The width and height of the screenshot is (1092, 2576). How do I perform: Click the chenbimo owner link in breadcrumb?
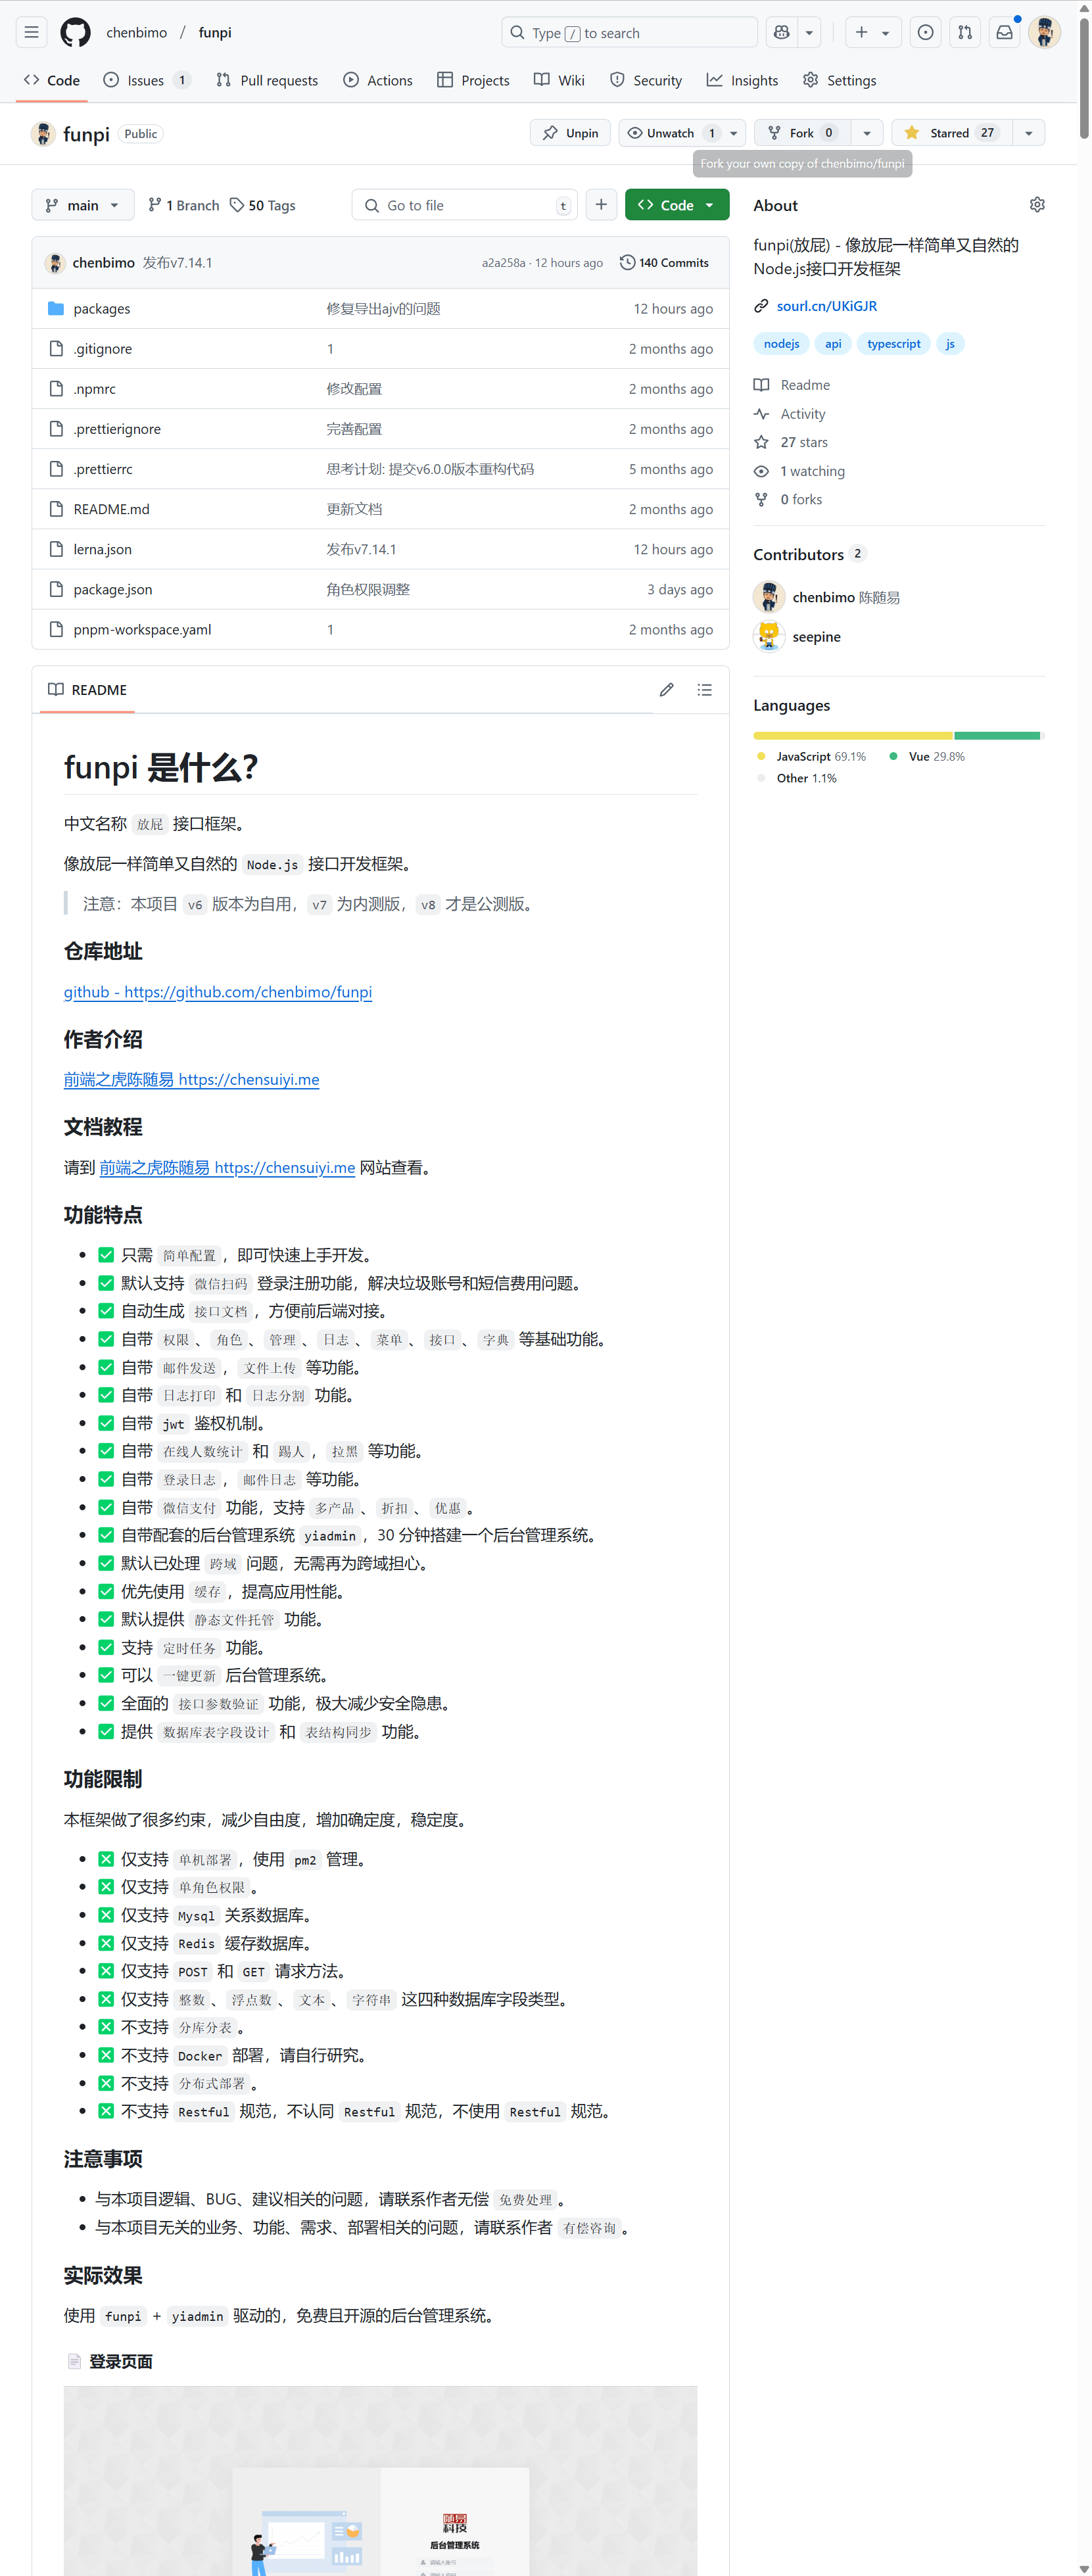(x=137, y=33)
